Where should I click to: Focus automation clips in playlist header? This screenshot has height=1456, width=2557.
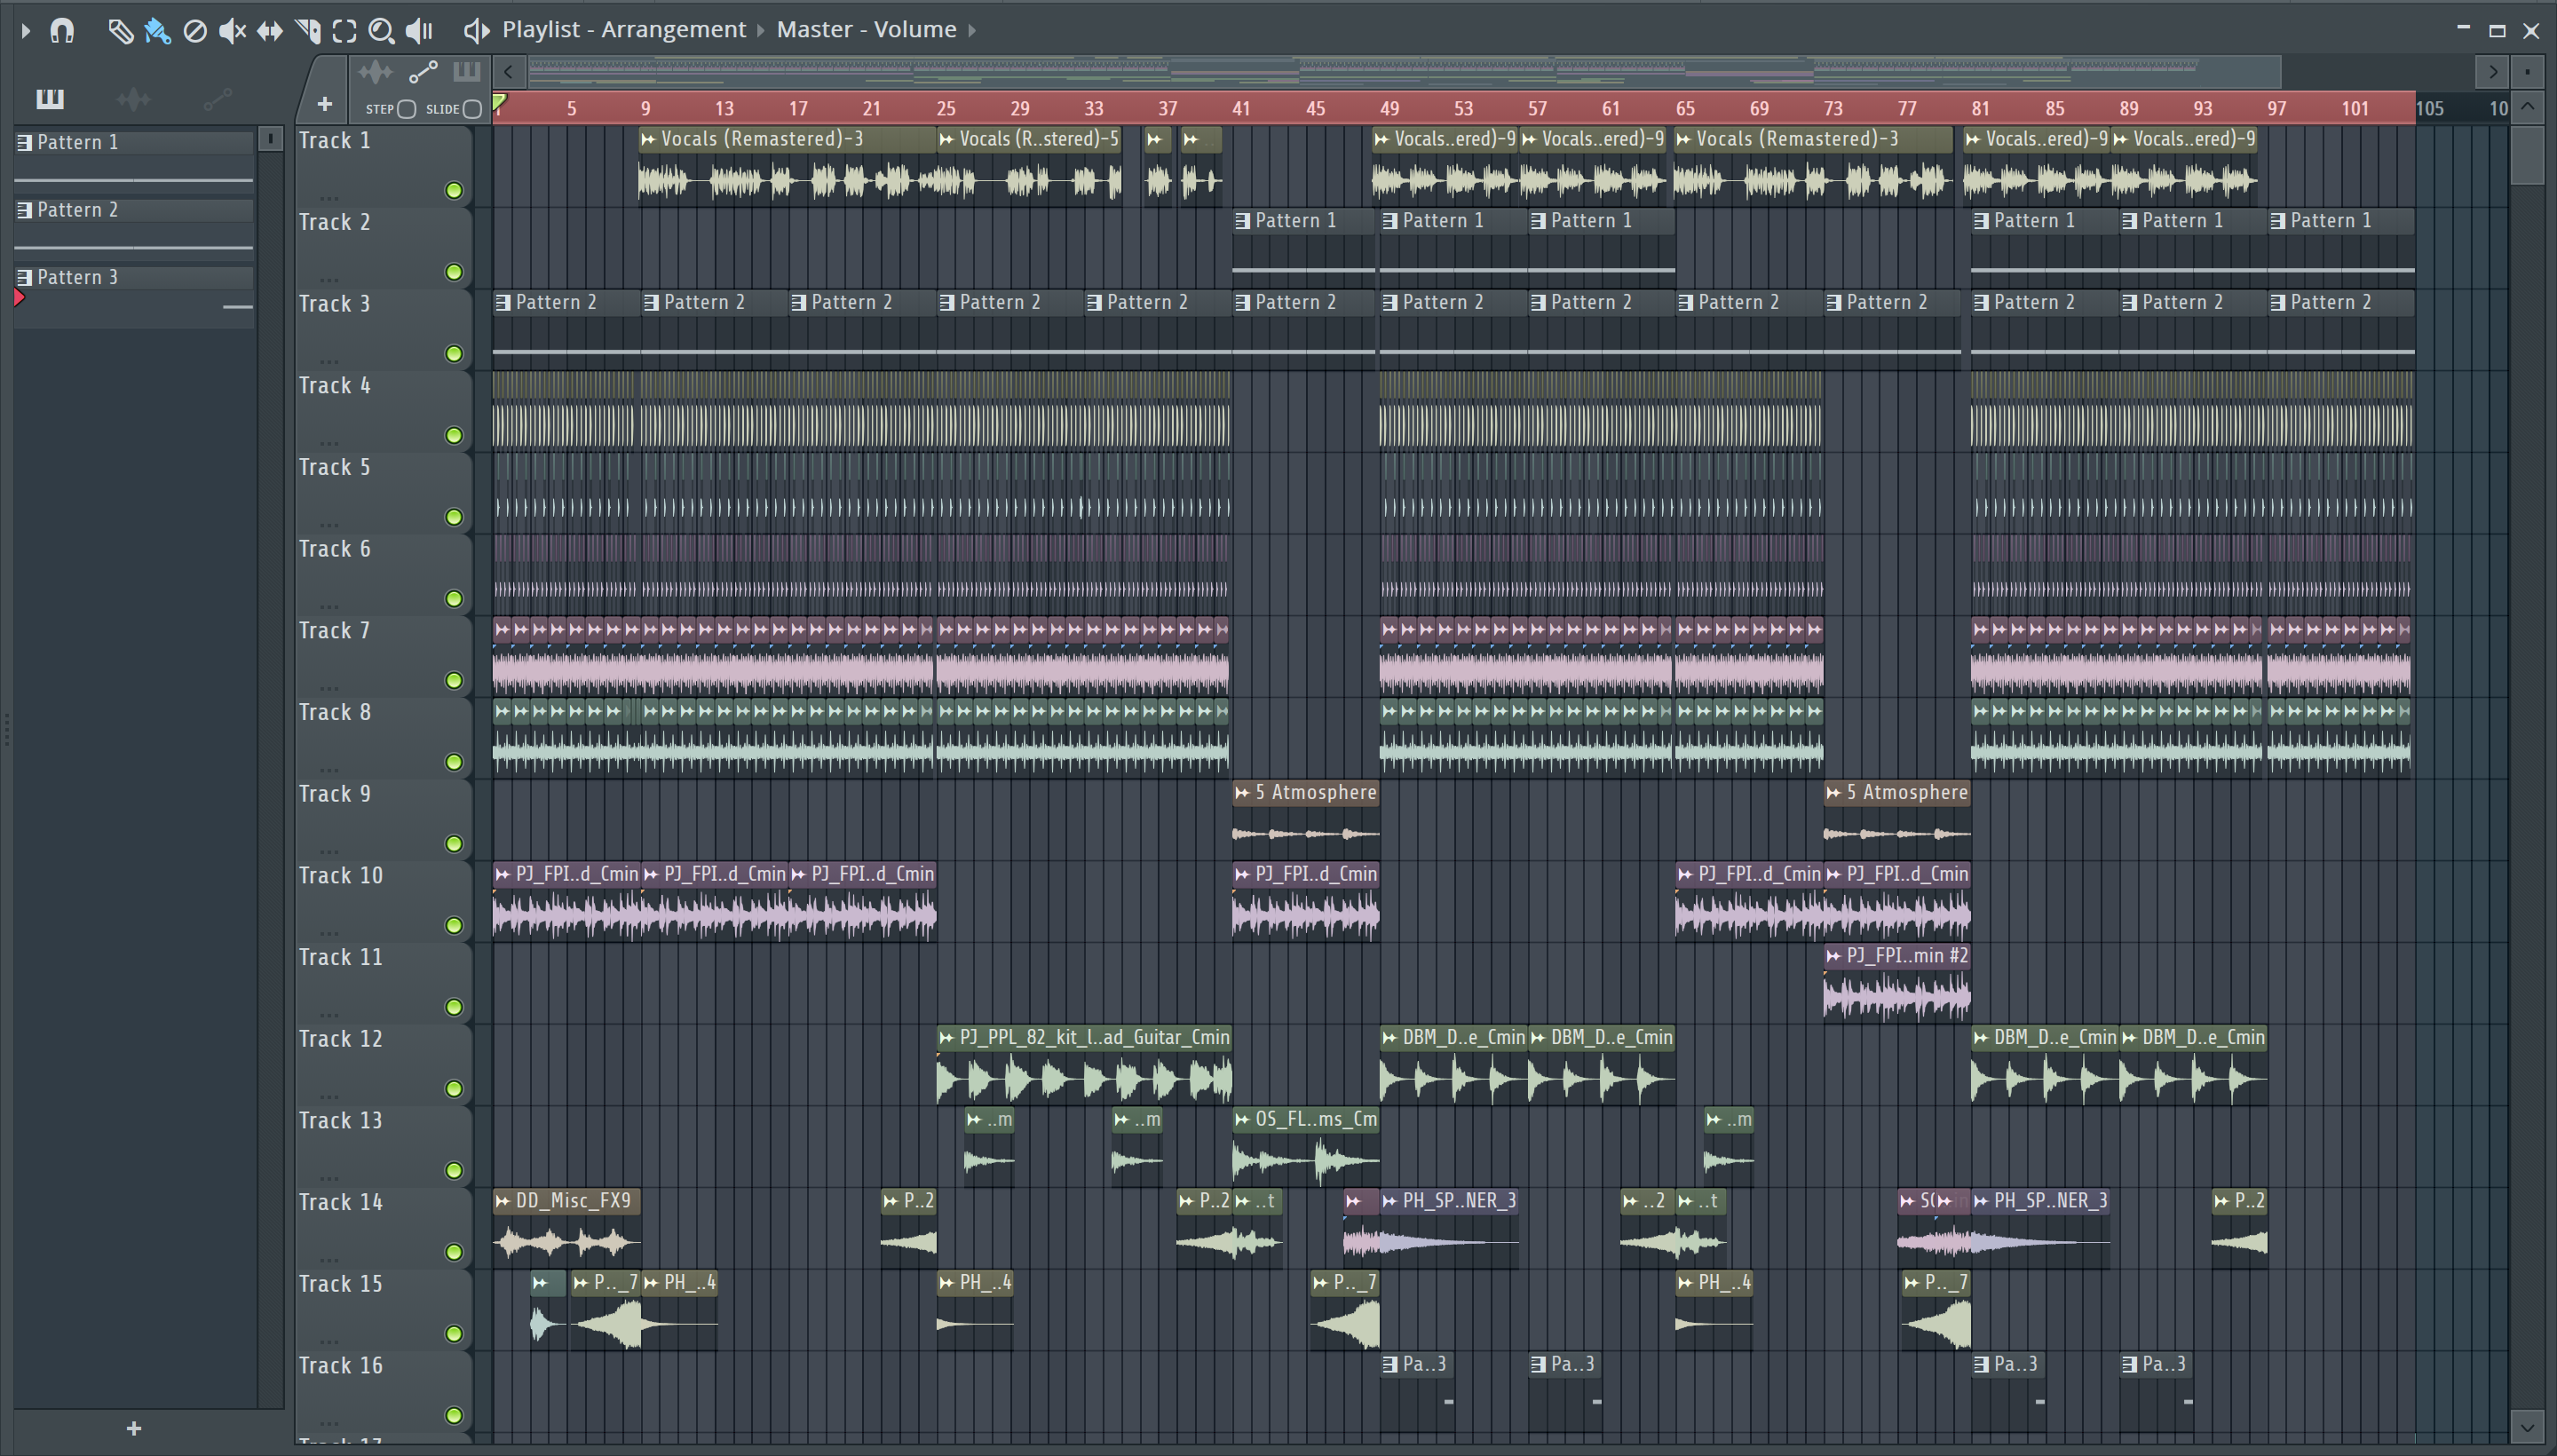coord(423,72)
